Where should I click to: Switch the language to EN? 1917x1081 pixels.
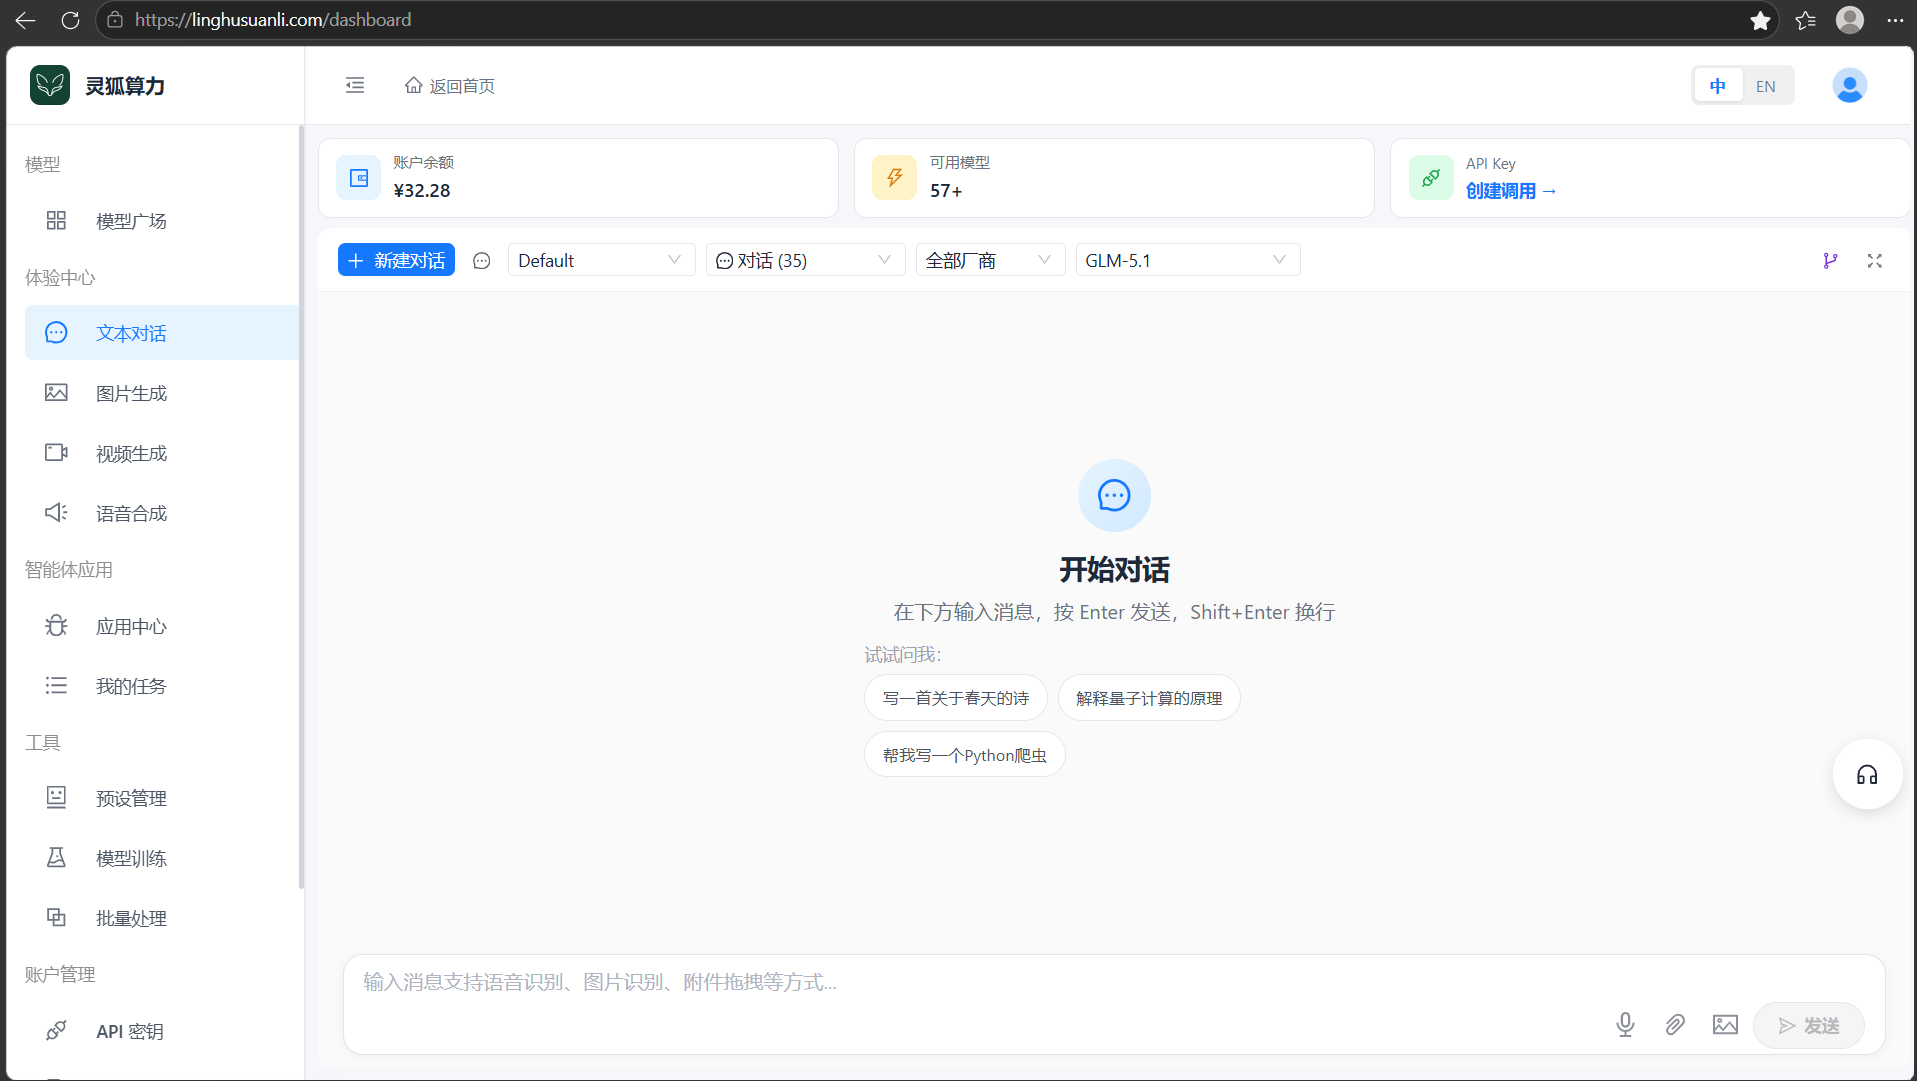pyautogui.click(x=1766, y=86)
